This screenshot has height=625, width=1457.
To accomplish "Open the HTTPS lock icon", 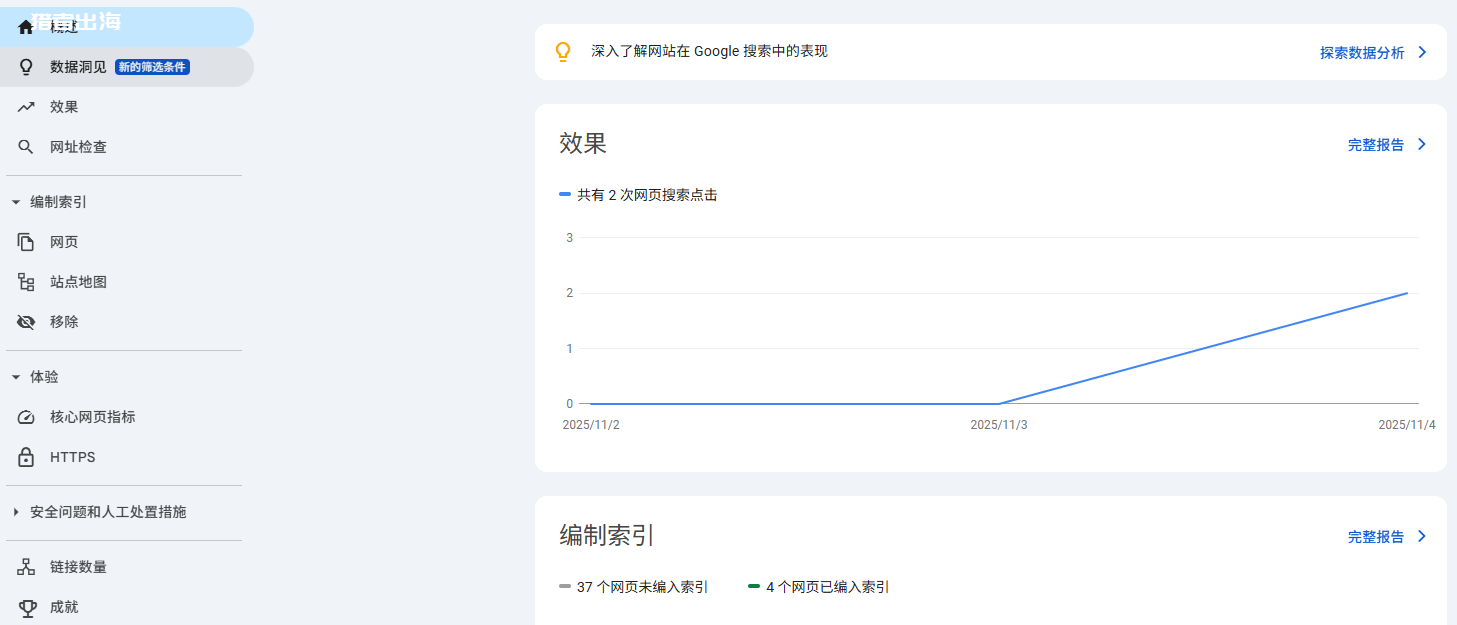I will (x=25, y=457).
